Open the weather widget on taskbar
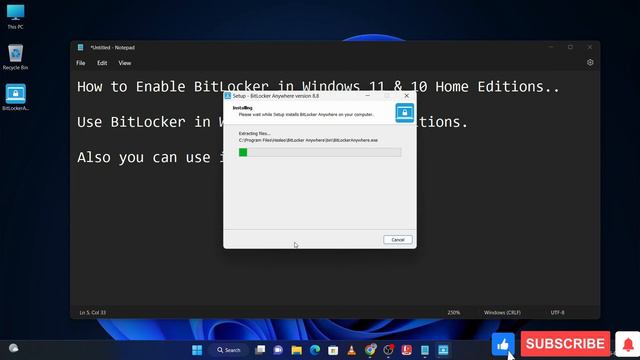The image size is (640, 360). click(14, 348)
